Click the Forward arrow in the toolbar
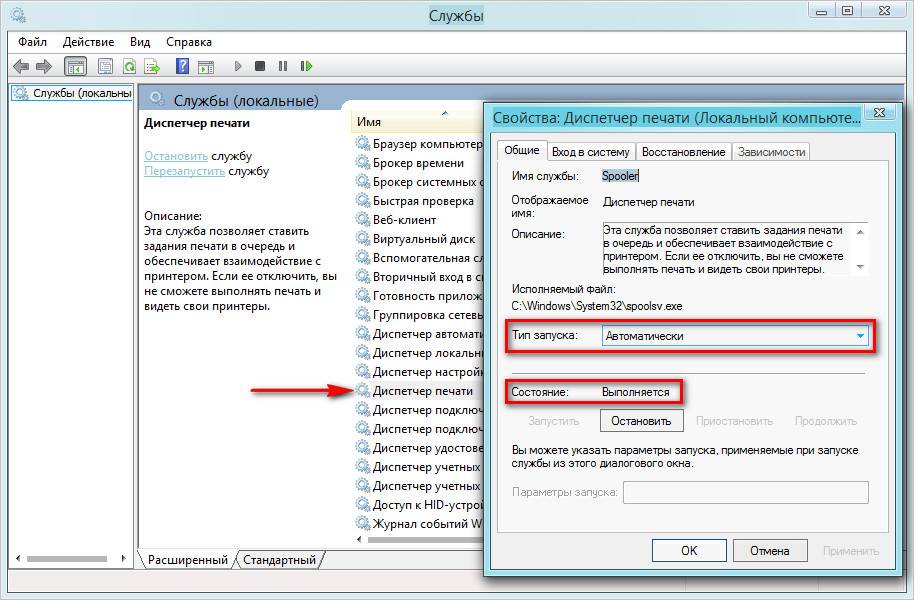Image resolution: width=914 pixels, height=600 pixels. click(x=43, y=67)
